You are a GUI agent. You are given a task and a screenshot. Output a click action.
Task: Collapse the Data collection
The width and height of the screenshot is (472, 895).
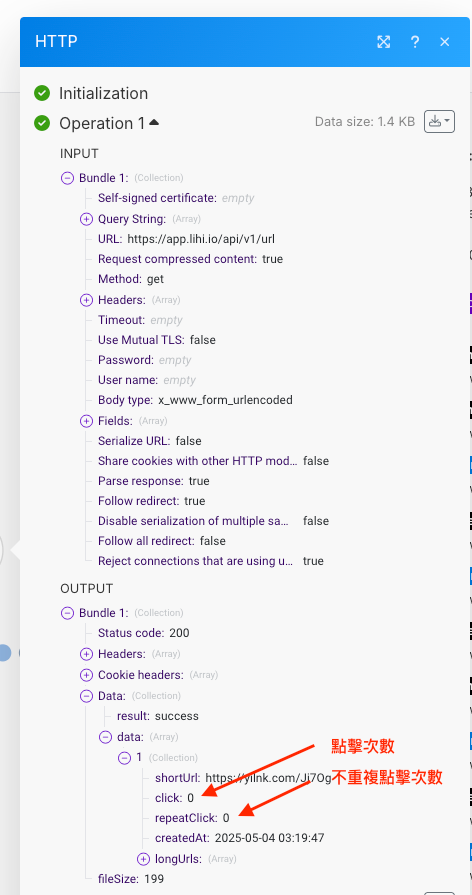[86, 696]
